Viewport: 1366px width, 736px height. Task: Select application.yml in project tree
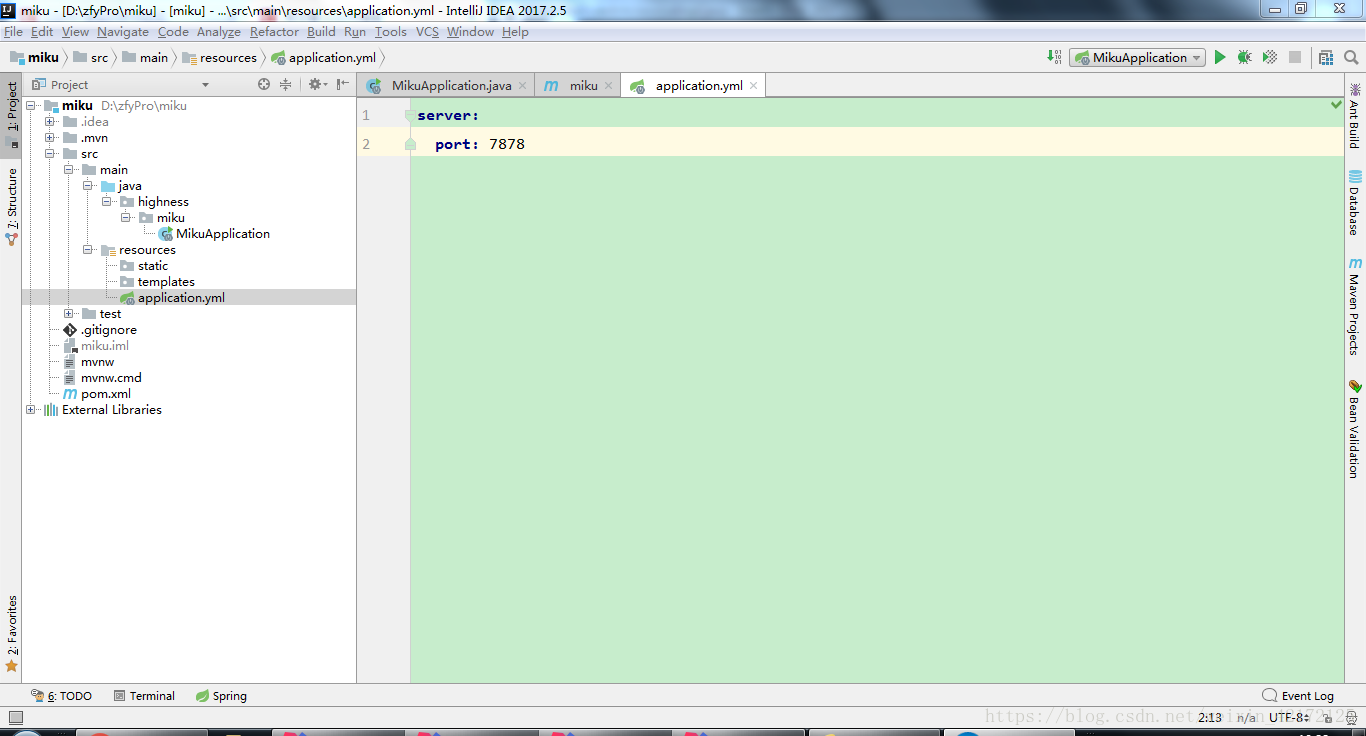tap(181, 298)
